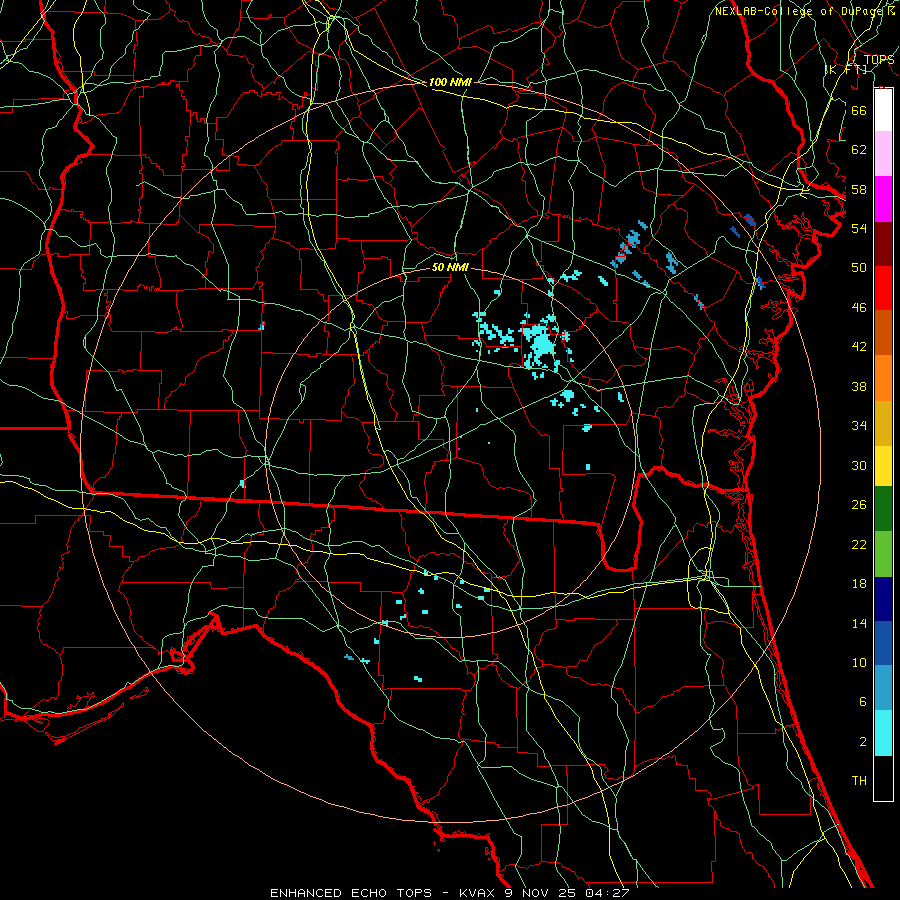Click the white swatch in the tops legend
900x900 pixels.
(883, 110)
